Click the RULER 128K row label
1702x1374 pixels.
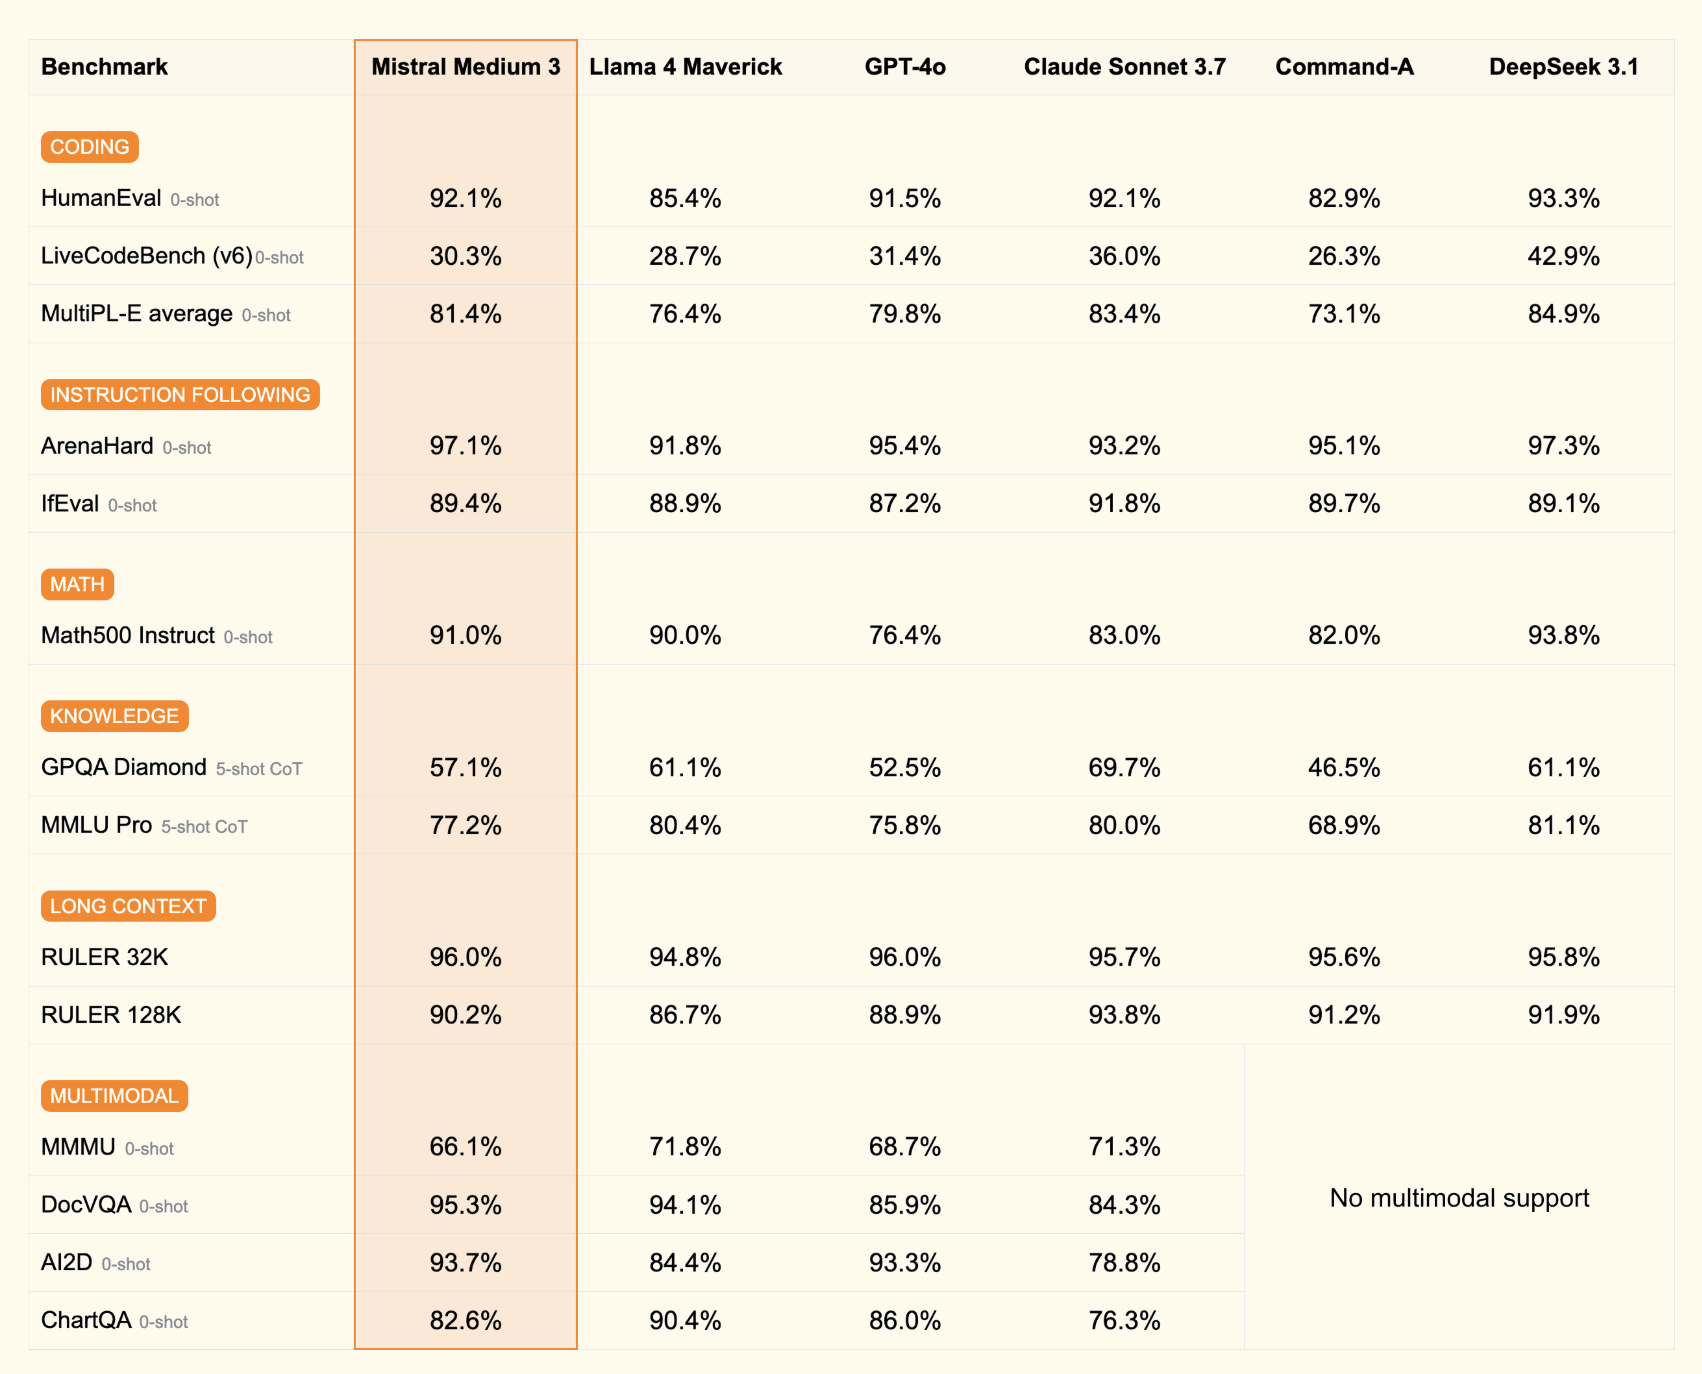(111, 1015)
